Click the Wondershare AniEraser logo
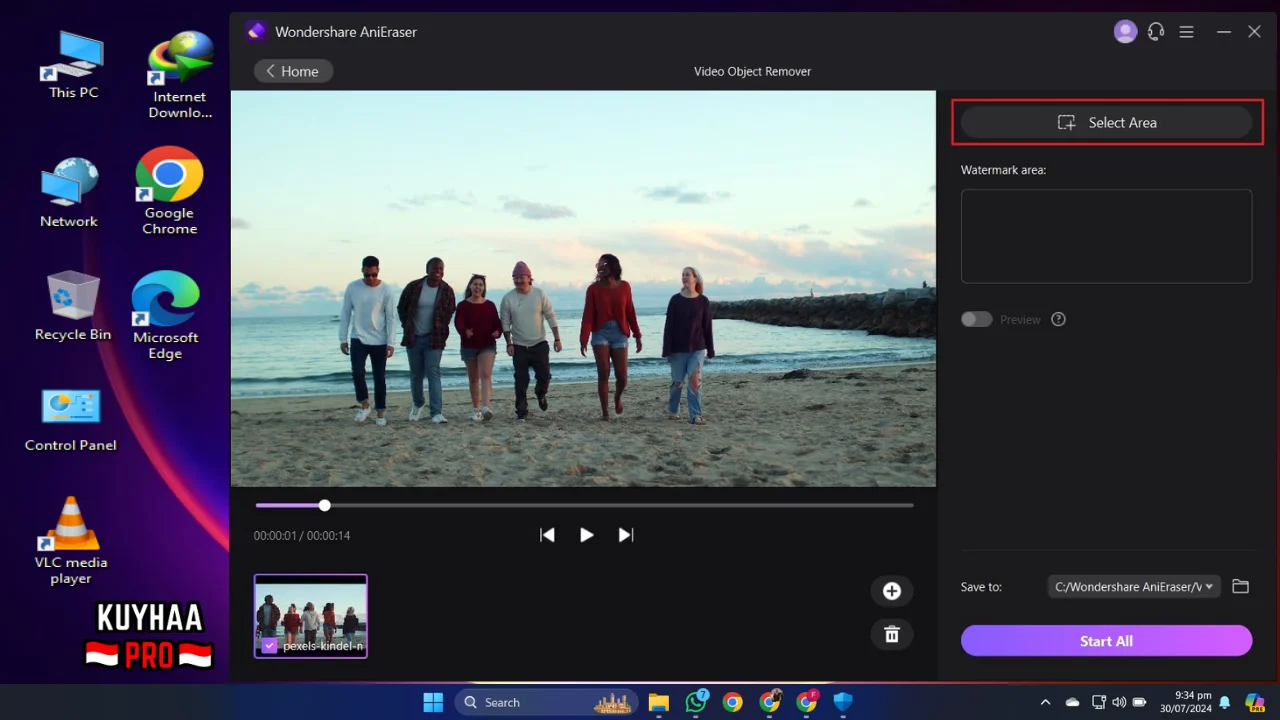The width and height of the screenshot is (1280, 720). 257,32
